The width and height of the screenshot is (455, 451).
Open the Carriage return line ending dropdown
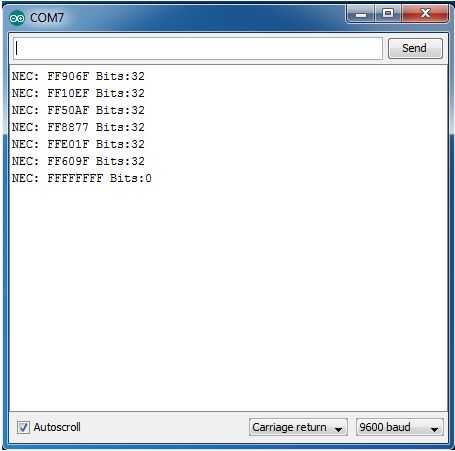[298, 427]
